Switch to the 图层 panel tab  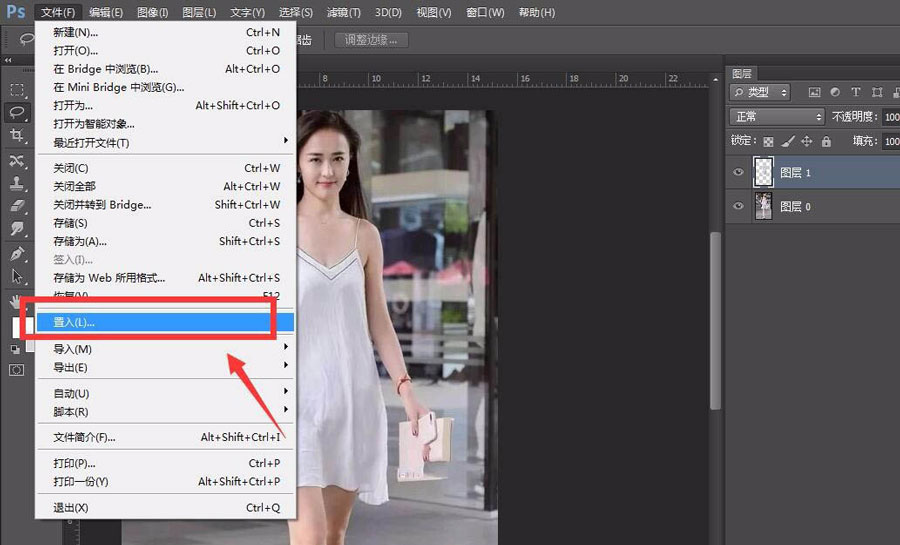coord(742,73)
